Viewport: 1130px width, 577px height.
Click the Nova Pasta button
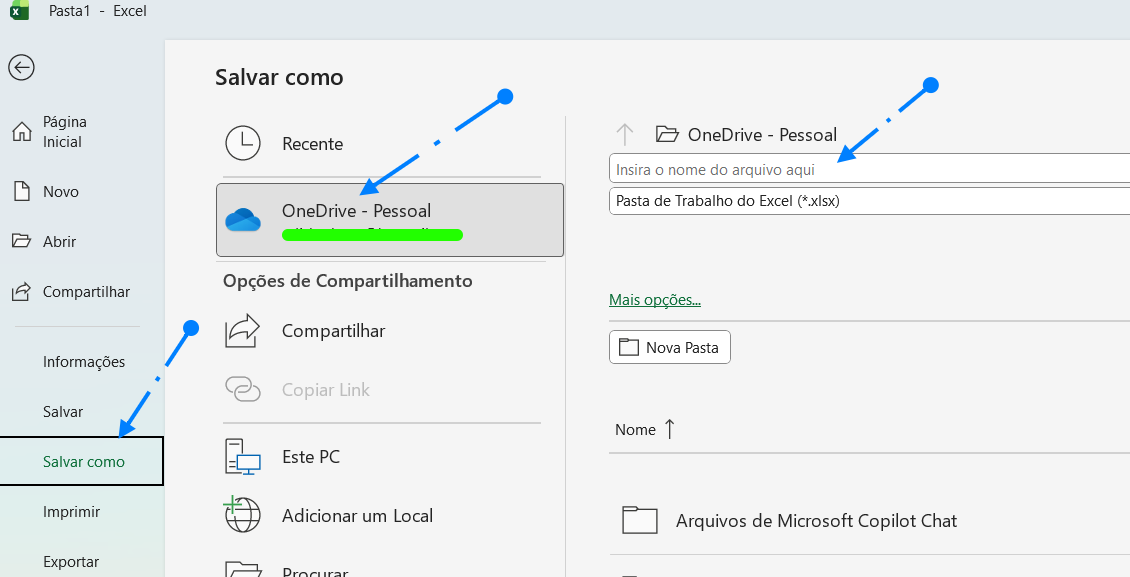coord(669,347)
